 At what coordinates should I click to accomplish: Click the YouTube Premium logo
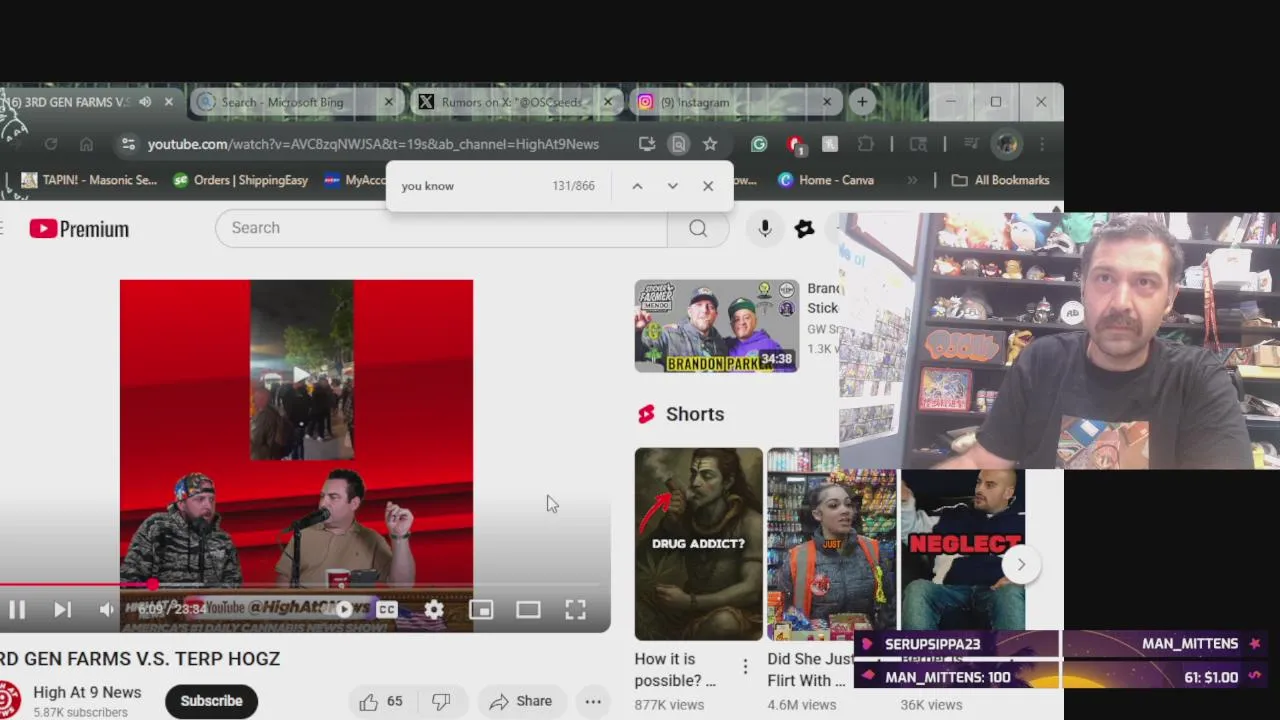point(79,229)
